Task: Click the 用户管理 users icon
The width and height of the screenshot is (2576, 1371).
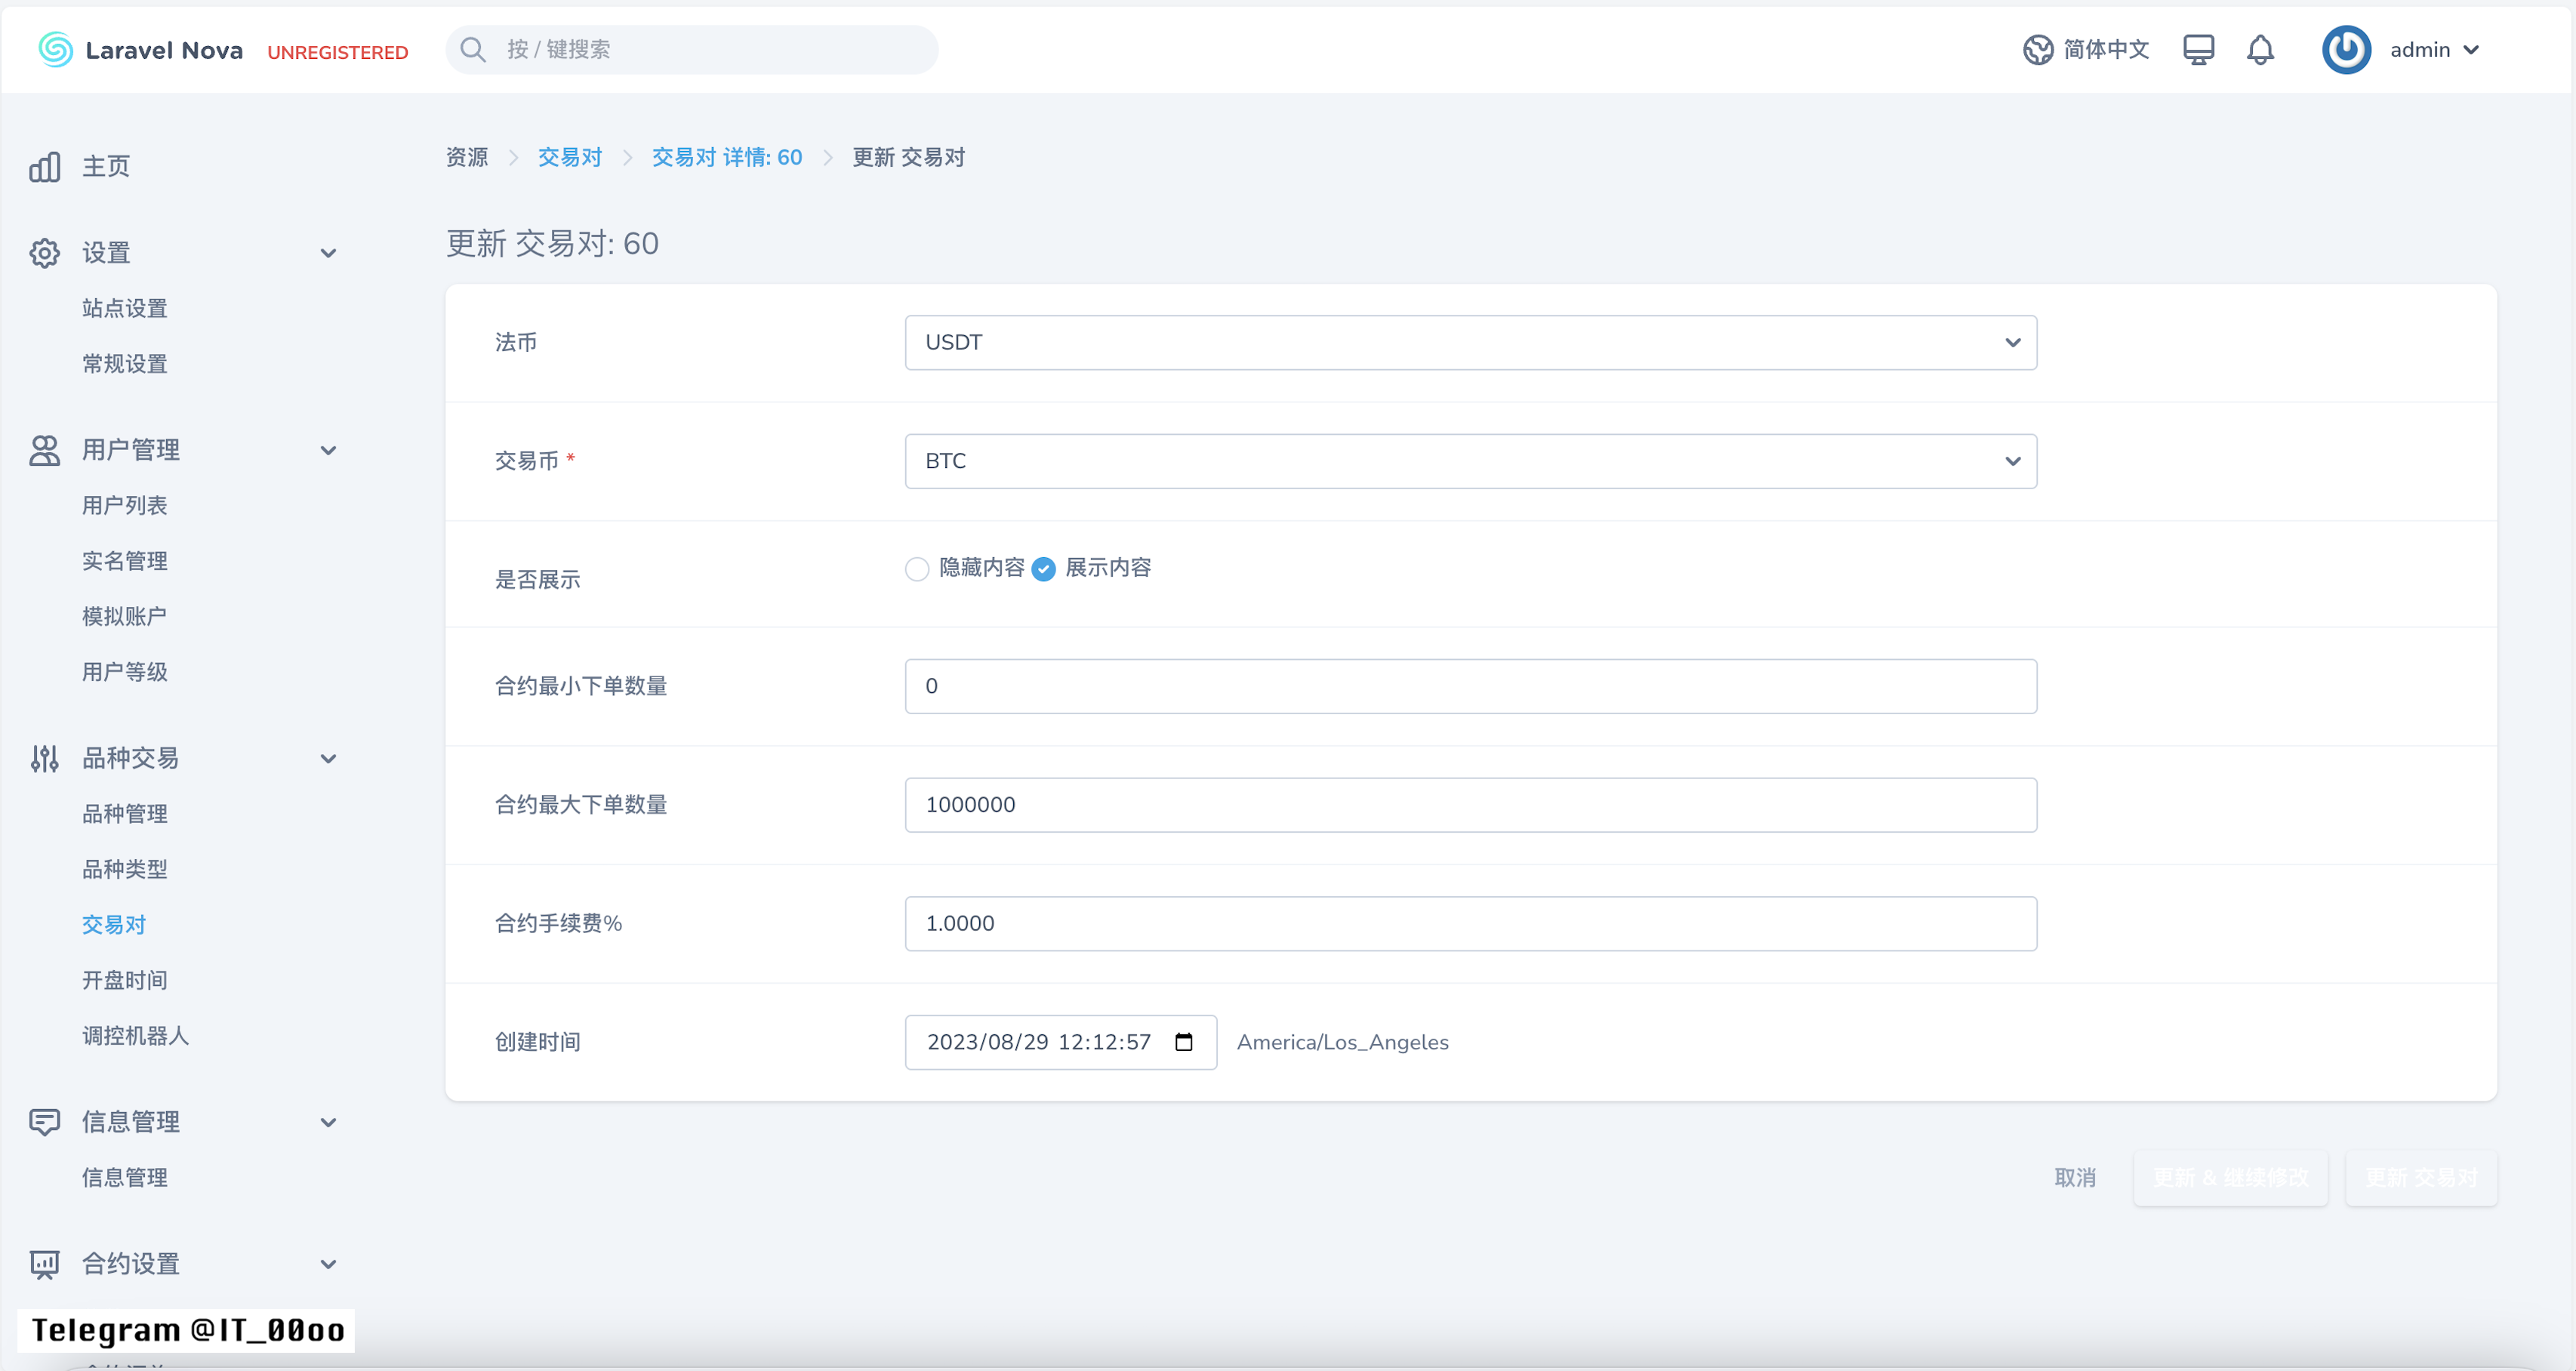Action: click(44, 450)
